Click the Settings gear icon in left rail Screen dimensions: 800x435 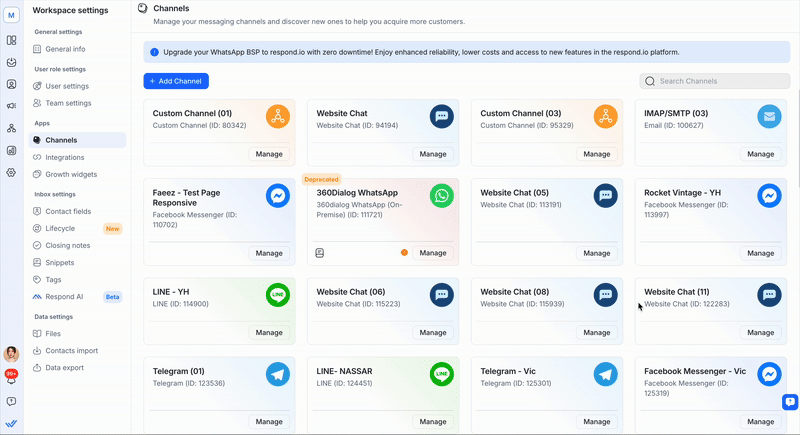[x=11, y=172]
